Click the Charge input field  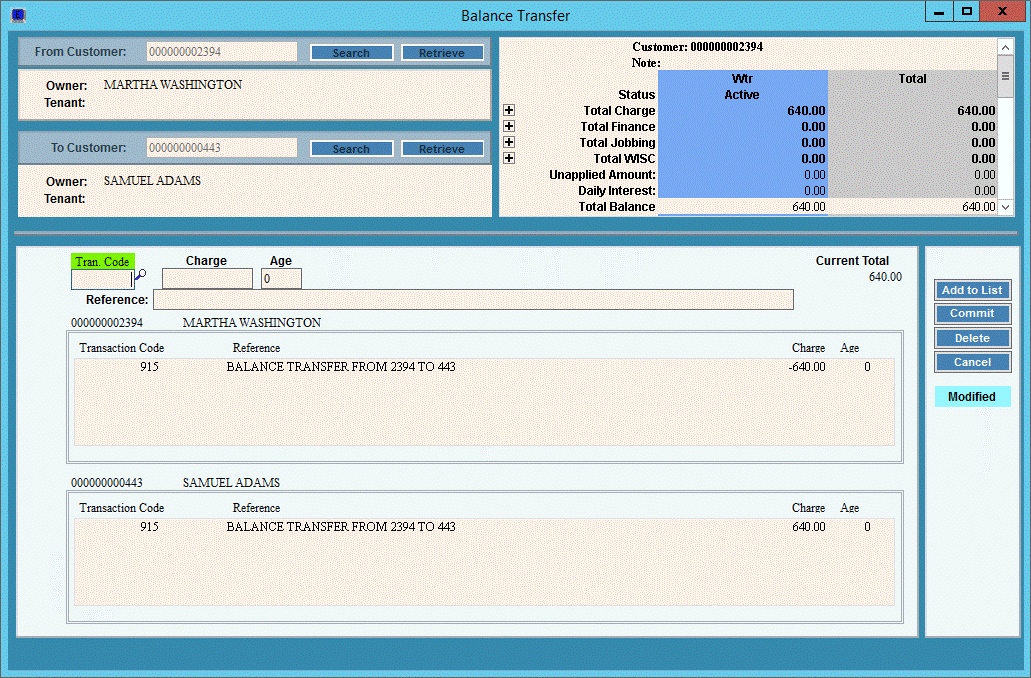pyautogui.click(x=207, y=279)
